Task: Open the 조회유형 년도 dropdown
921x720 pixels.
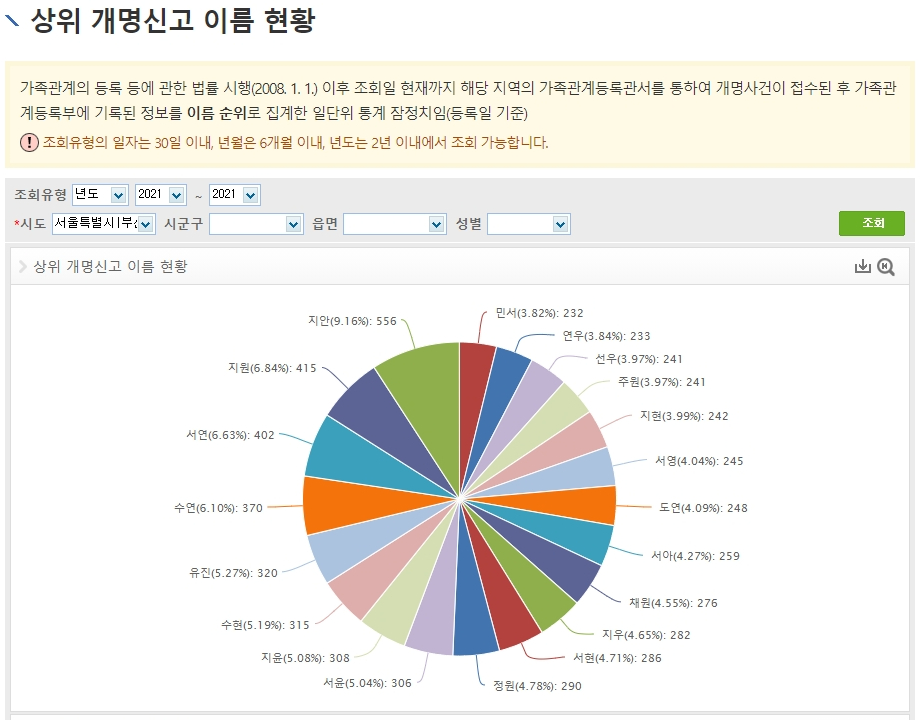Action: tap(100, 194)
